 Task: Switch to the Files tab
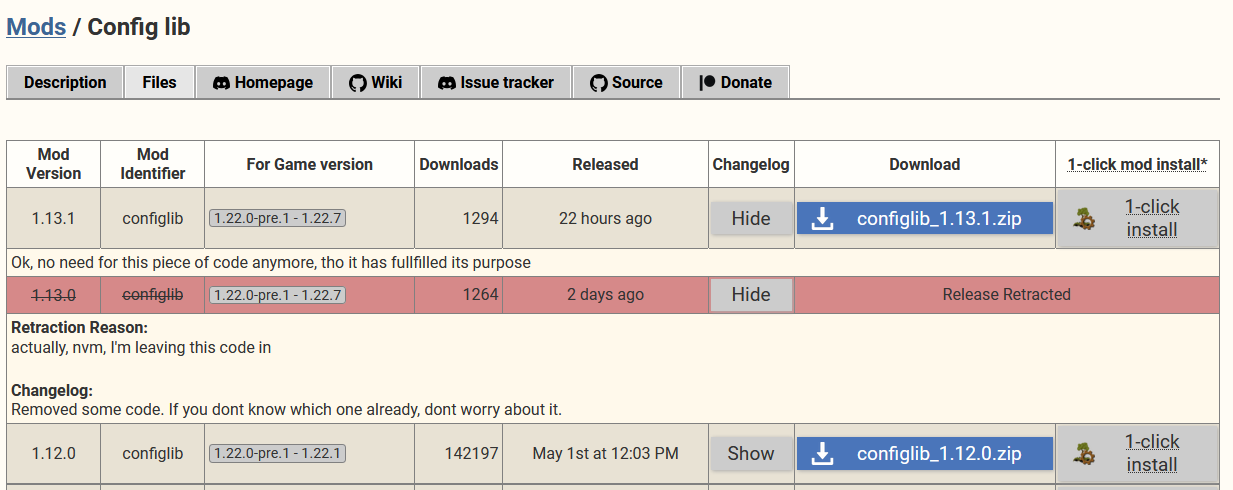[x=159, y=83]
